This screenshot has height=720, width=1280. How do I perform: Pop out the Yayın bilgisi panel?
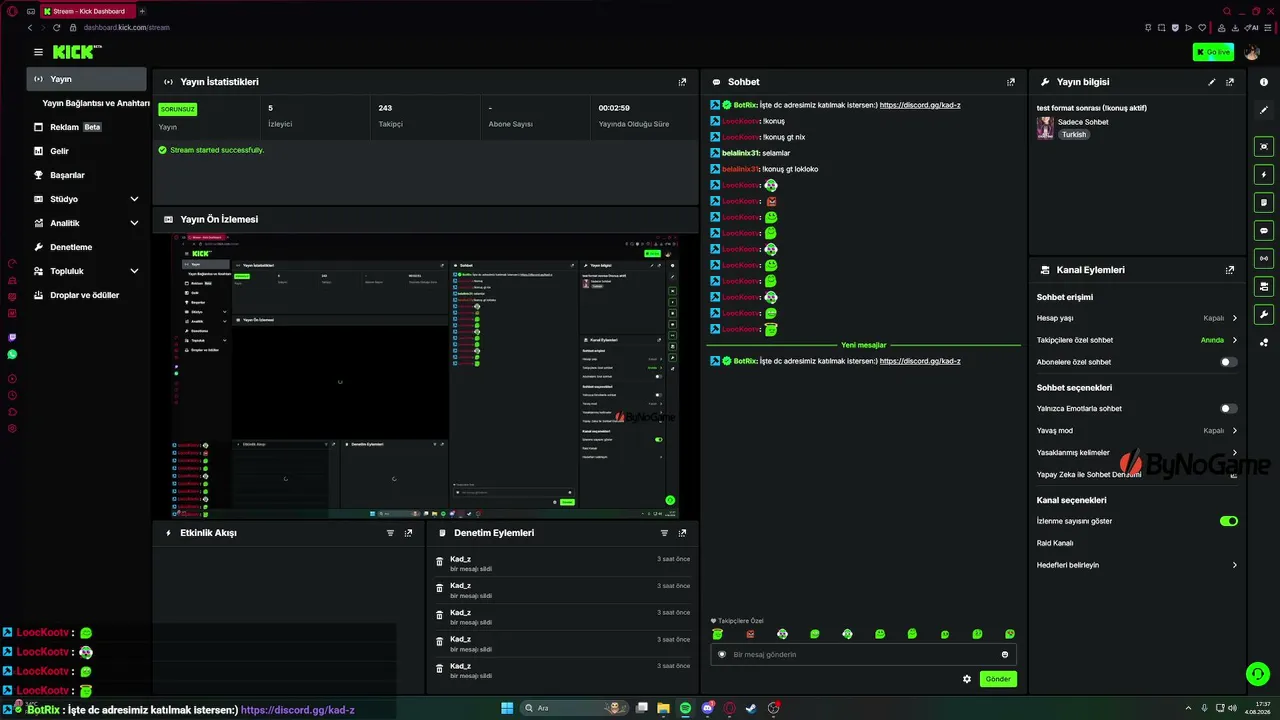tap(1230, 82)
